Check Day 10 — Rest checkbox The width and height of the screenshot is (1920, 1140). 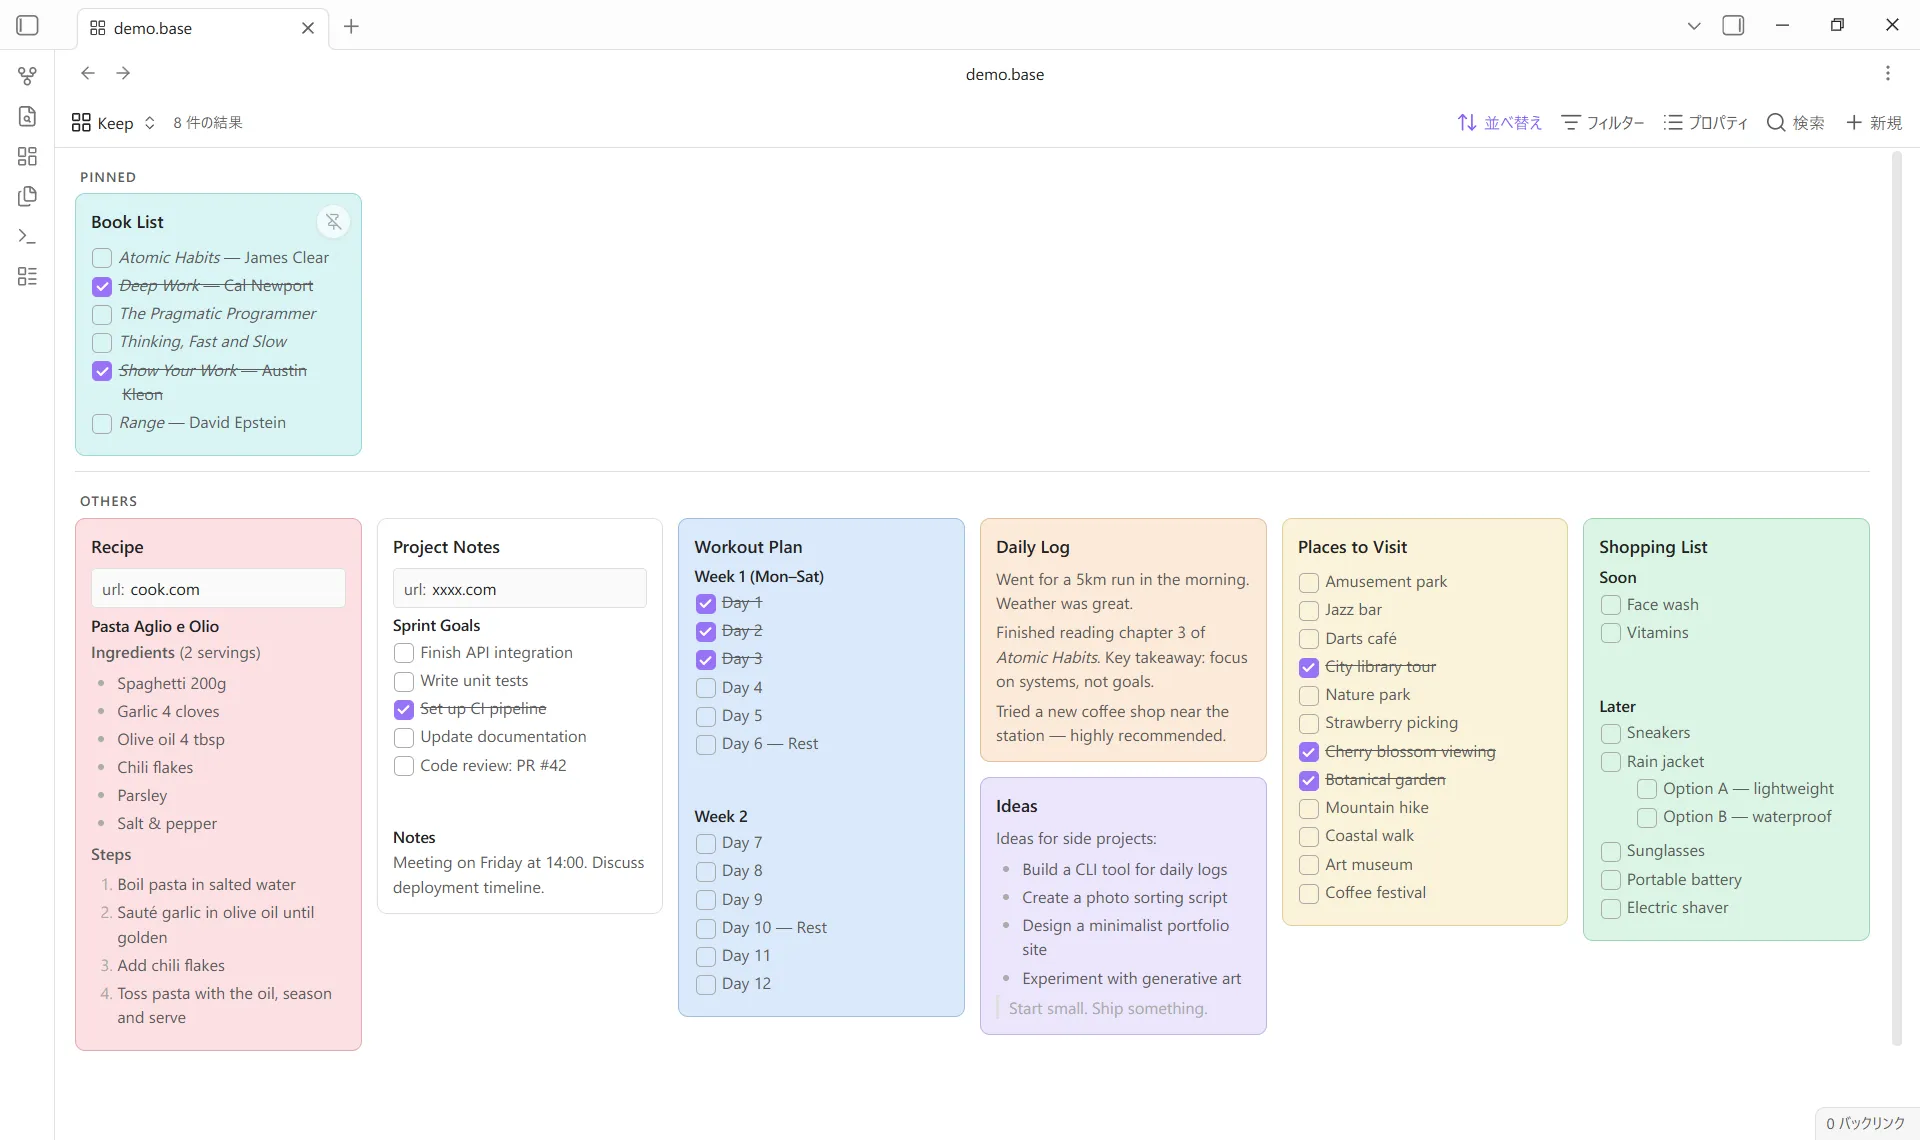coord(706,929)
